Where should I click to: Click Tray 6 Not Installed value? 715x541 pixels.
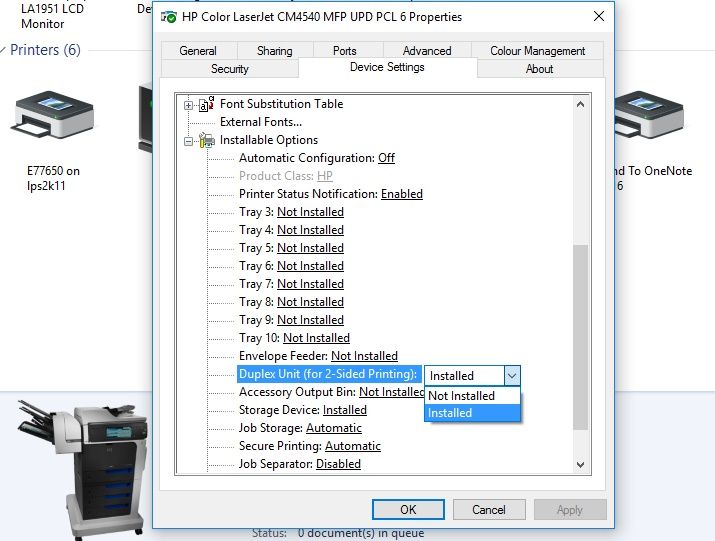coord(310,266)
